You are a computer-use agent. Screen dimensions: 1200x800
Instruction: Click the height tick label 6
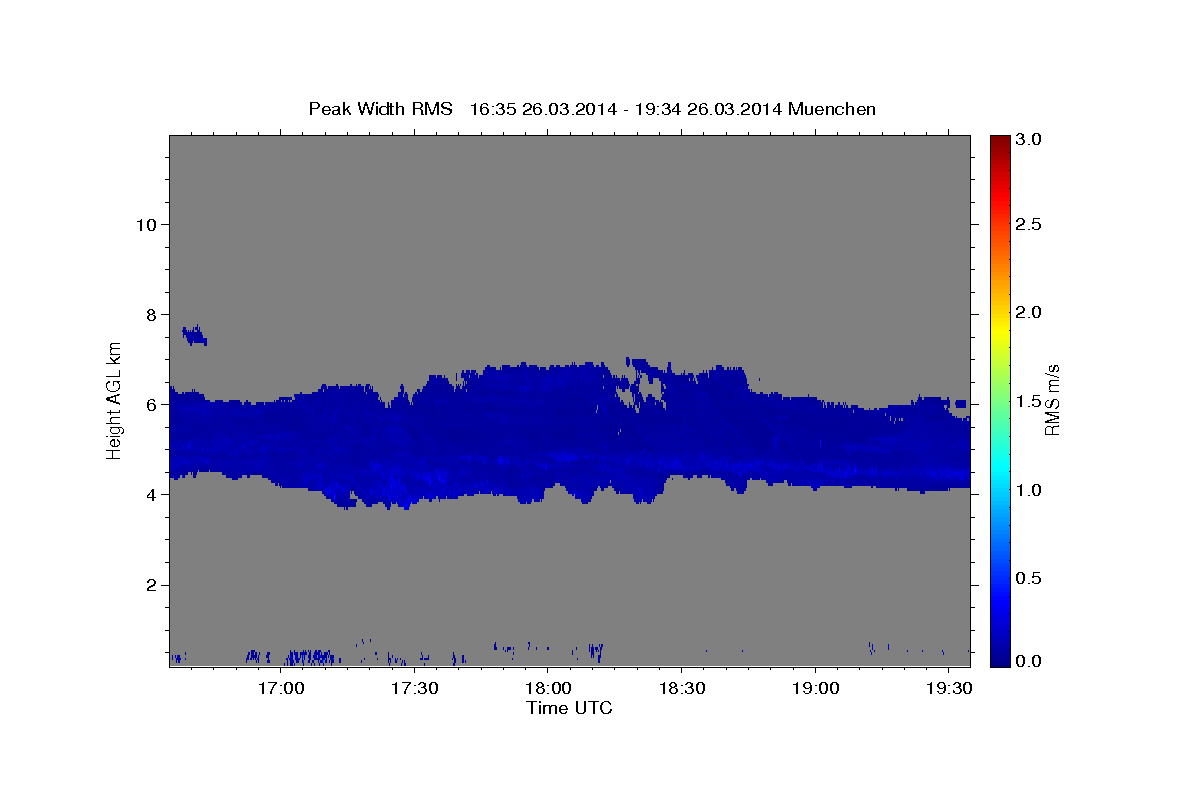click(150, 404)
